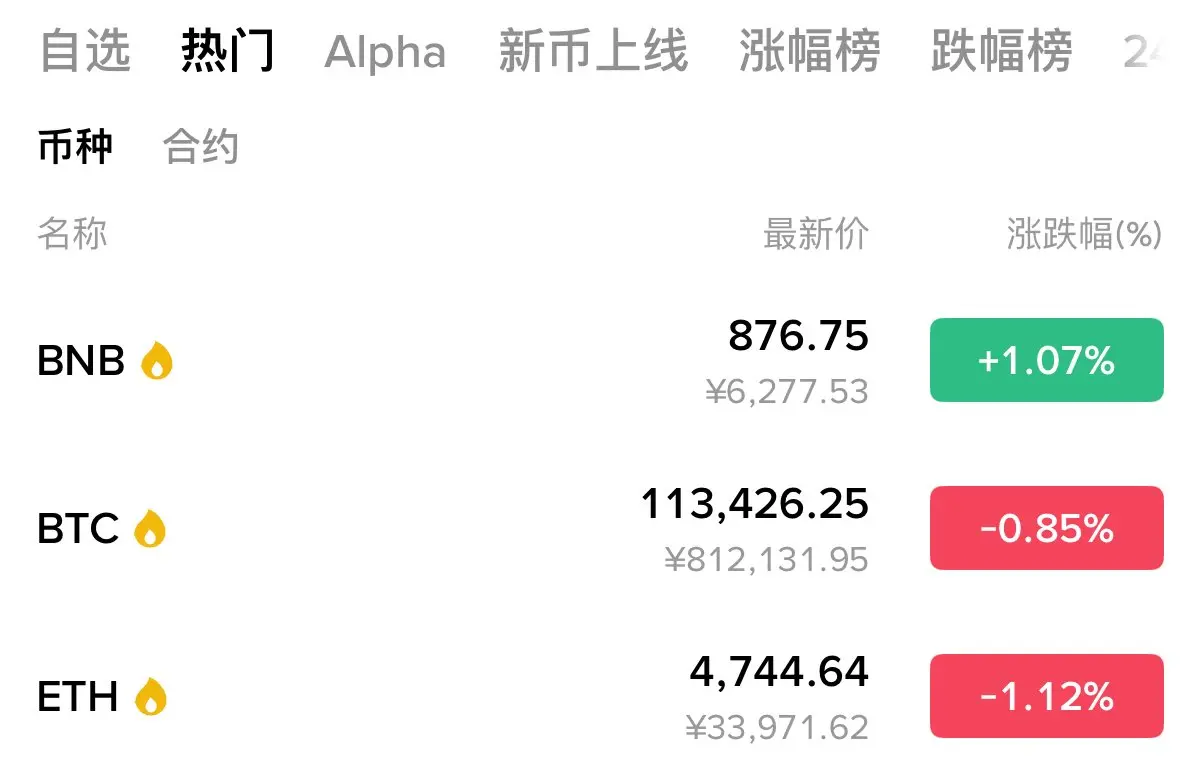Switch to the 跌幅榜 tab
The height and width of the screenshot is (766, 1198).
pyautogui.click(x=1002, y=51)
